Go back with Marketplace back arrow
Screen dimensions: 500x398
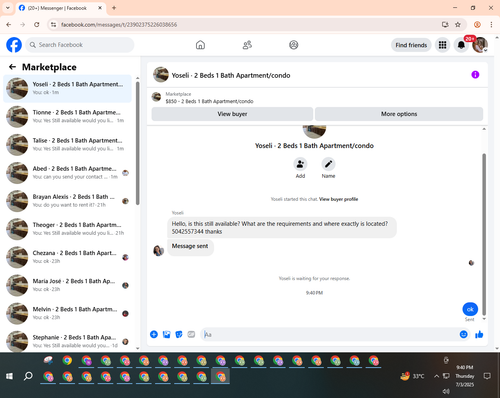pos(12,67)
